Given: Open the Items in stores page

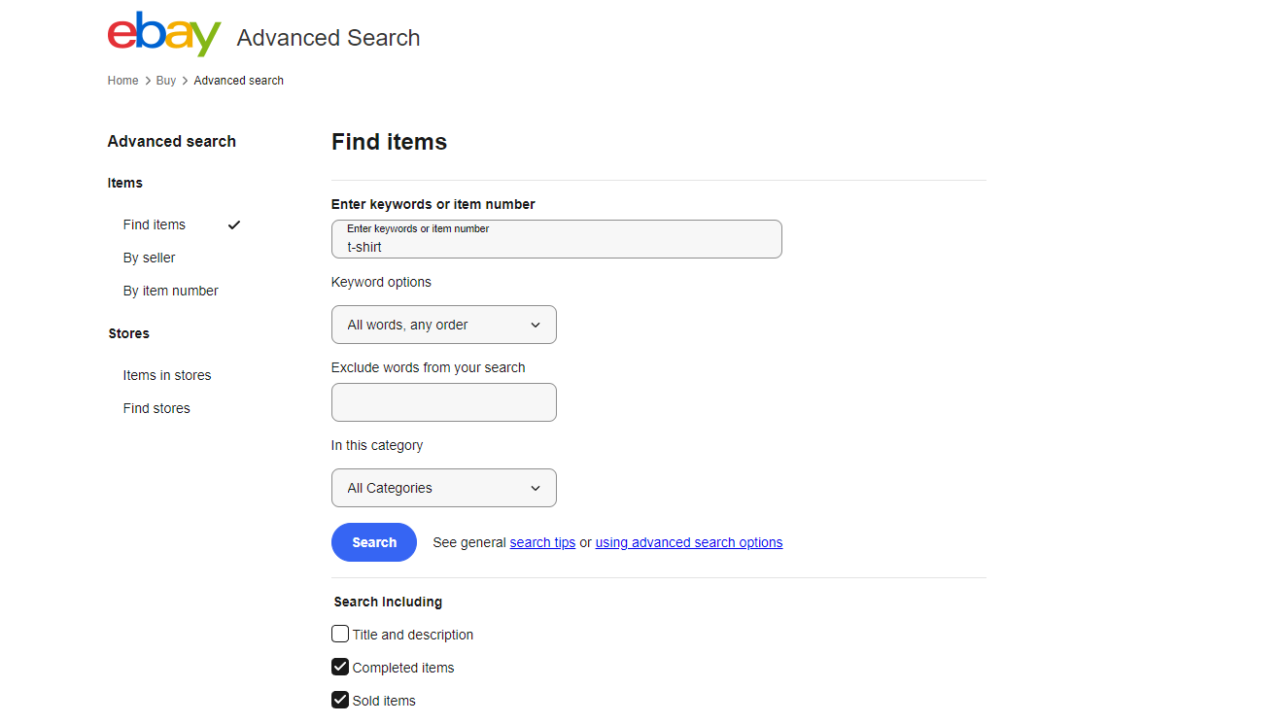Looking at the screenshot, I should [167, 374].
